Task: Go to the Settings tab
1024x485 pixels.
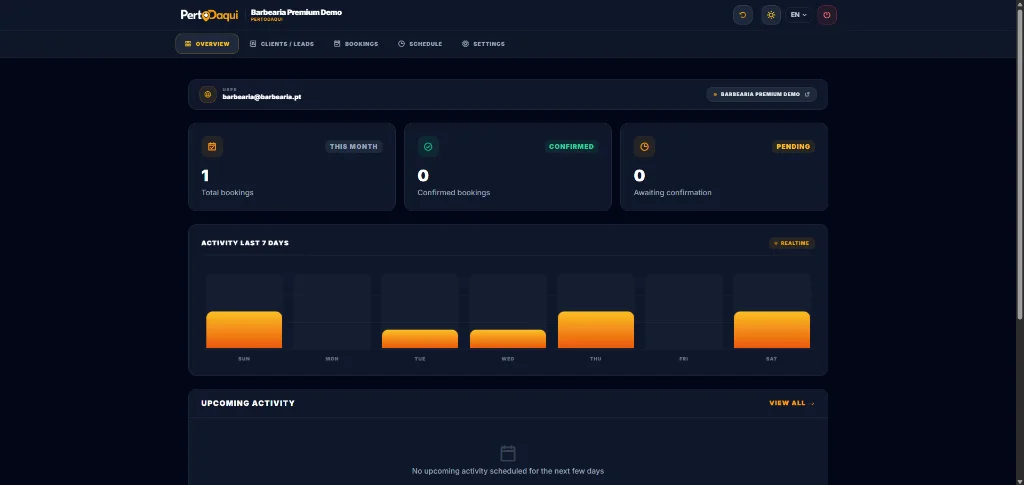Action: [483, 44]
